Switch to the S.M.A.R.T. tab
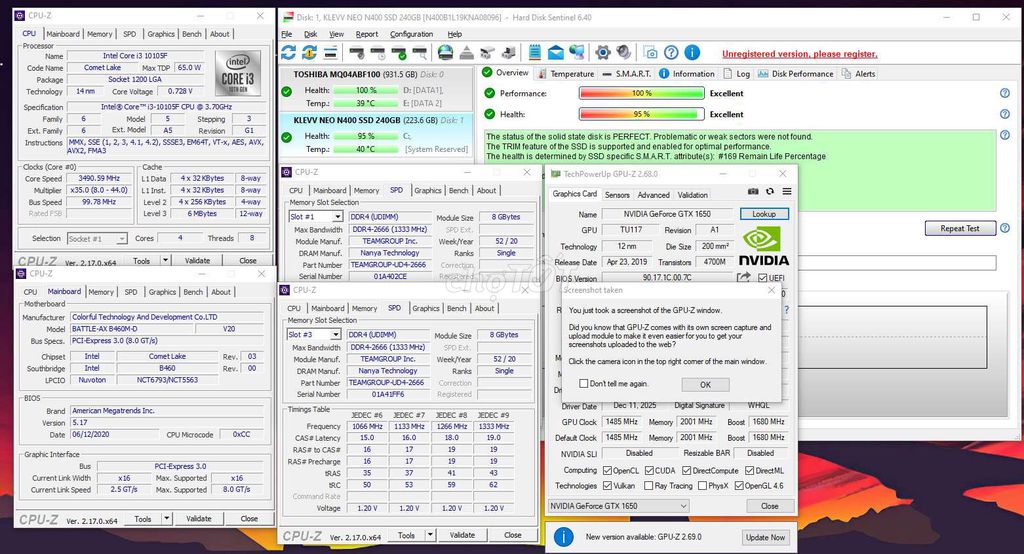The height and width of the screenshot is (554, 1024). pyautogui.click(x=626, y=74)
